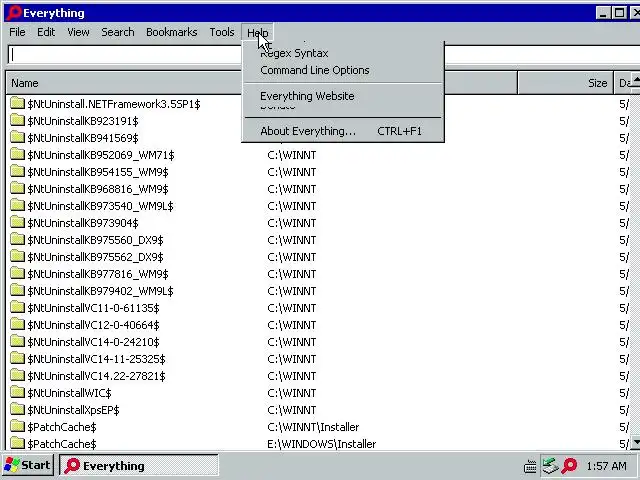Select the $NtUninstallKB923191$ name text
Screen dimensions: 640x480
tap(83, 121)
